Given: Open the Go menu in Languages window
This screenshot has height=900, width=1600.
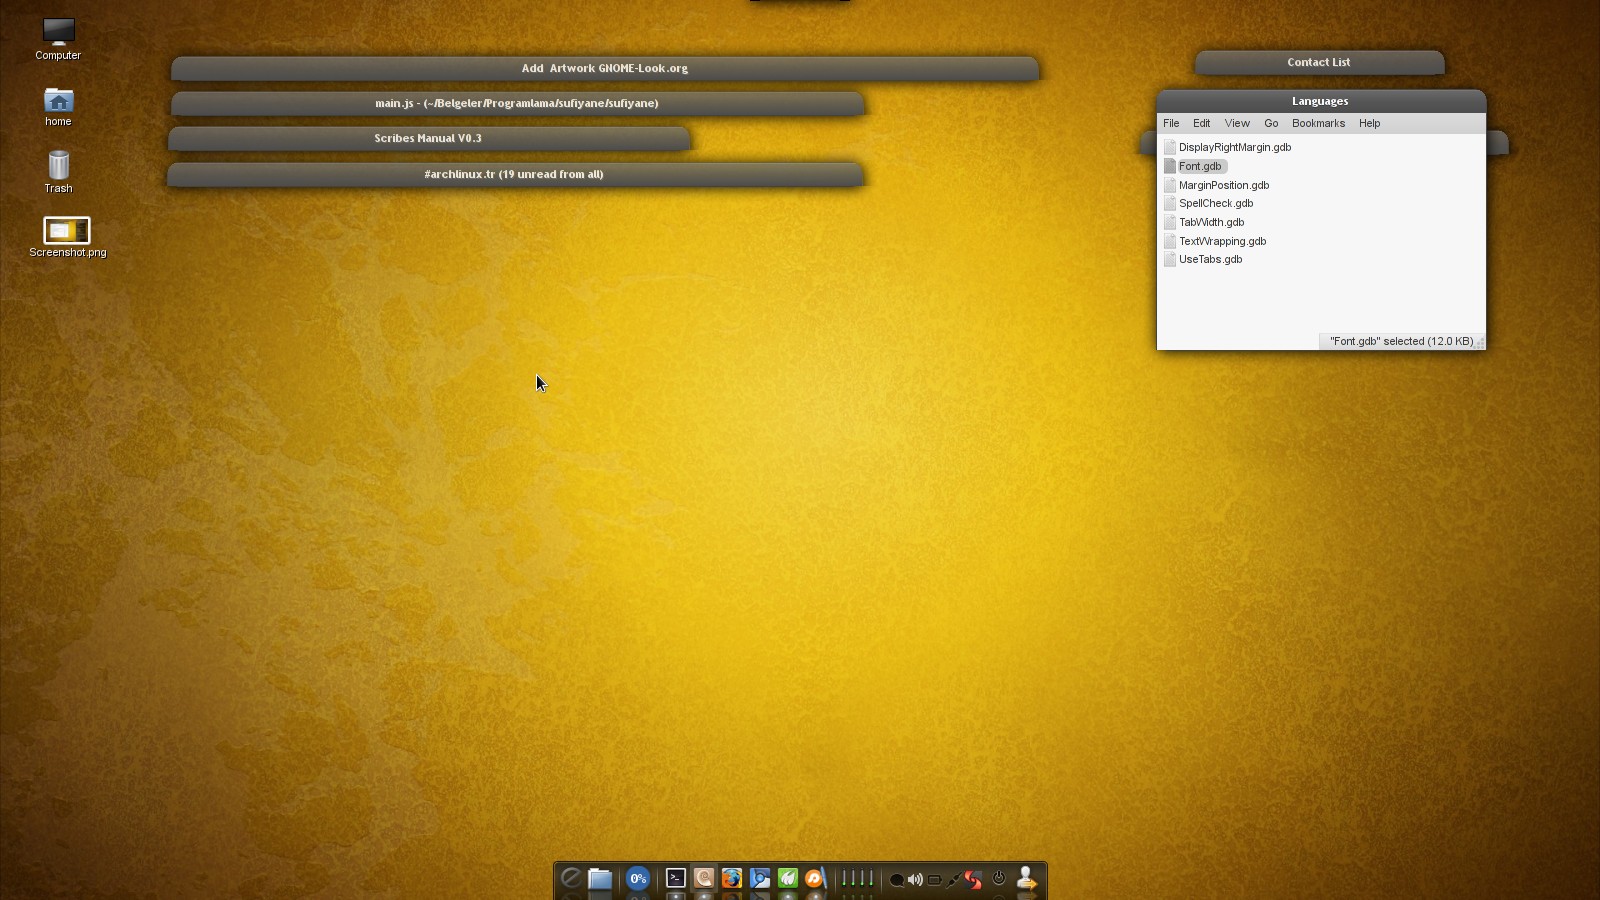Looking at the screenshot, I should coord(1271,123).
